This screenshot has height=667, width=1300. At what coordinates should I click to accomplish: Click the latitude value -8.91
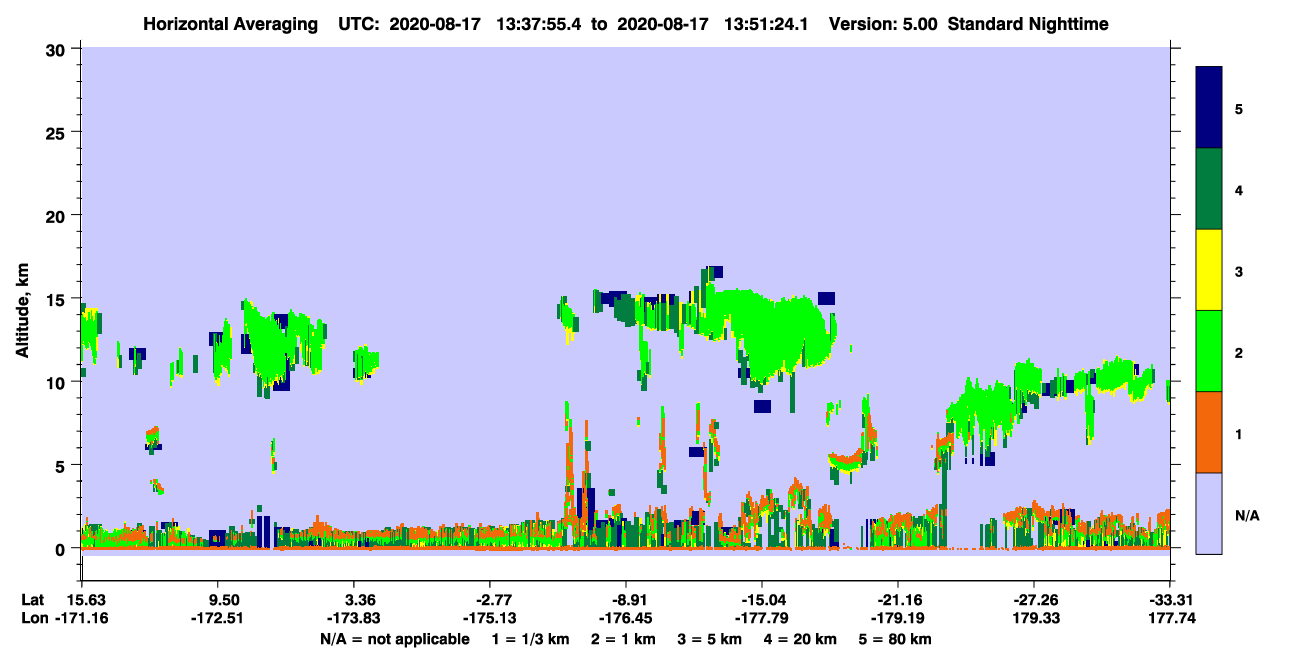(x=625, y=600)
